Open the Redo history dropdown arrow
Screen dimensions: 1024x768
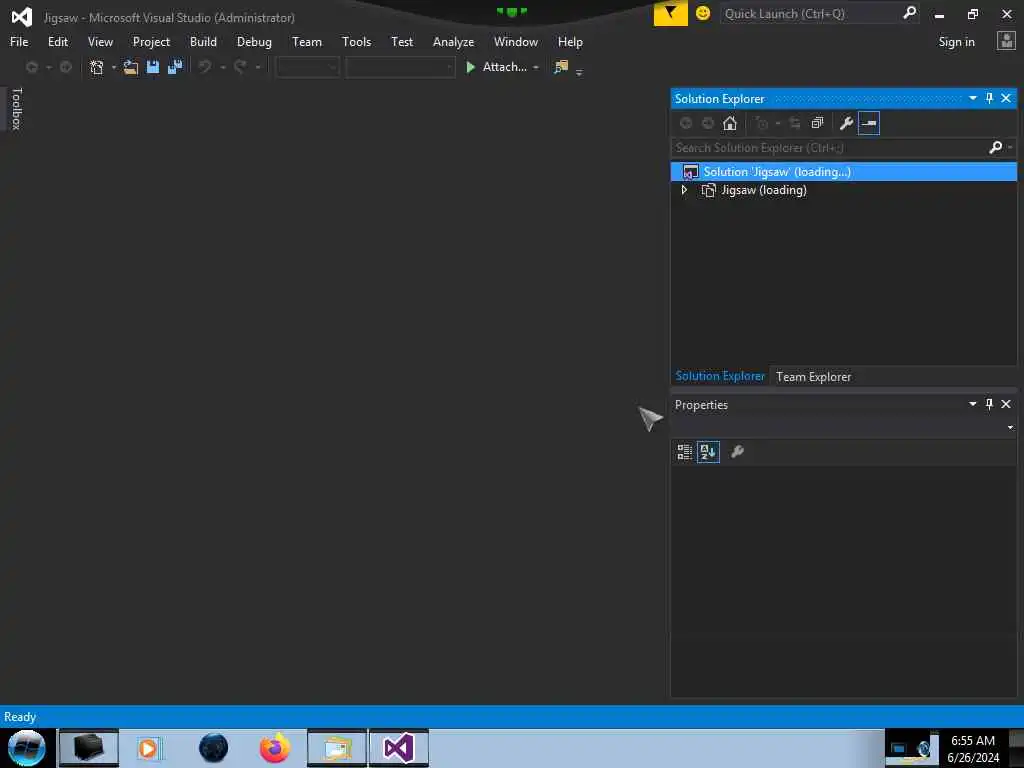[258, 67]
